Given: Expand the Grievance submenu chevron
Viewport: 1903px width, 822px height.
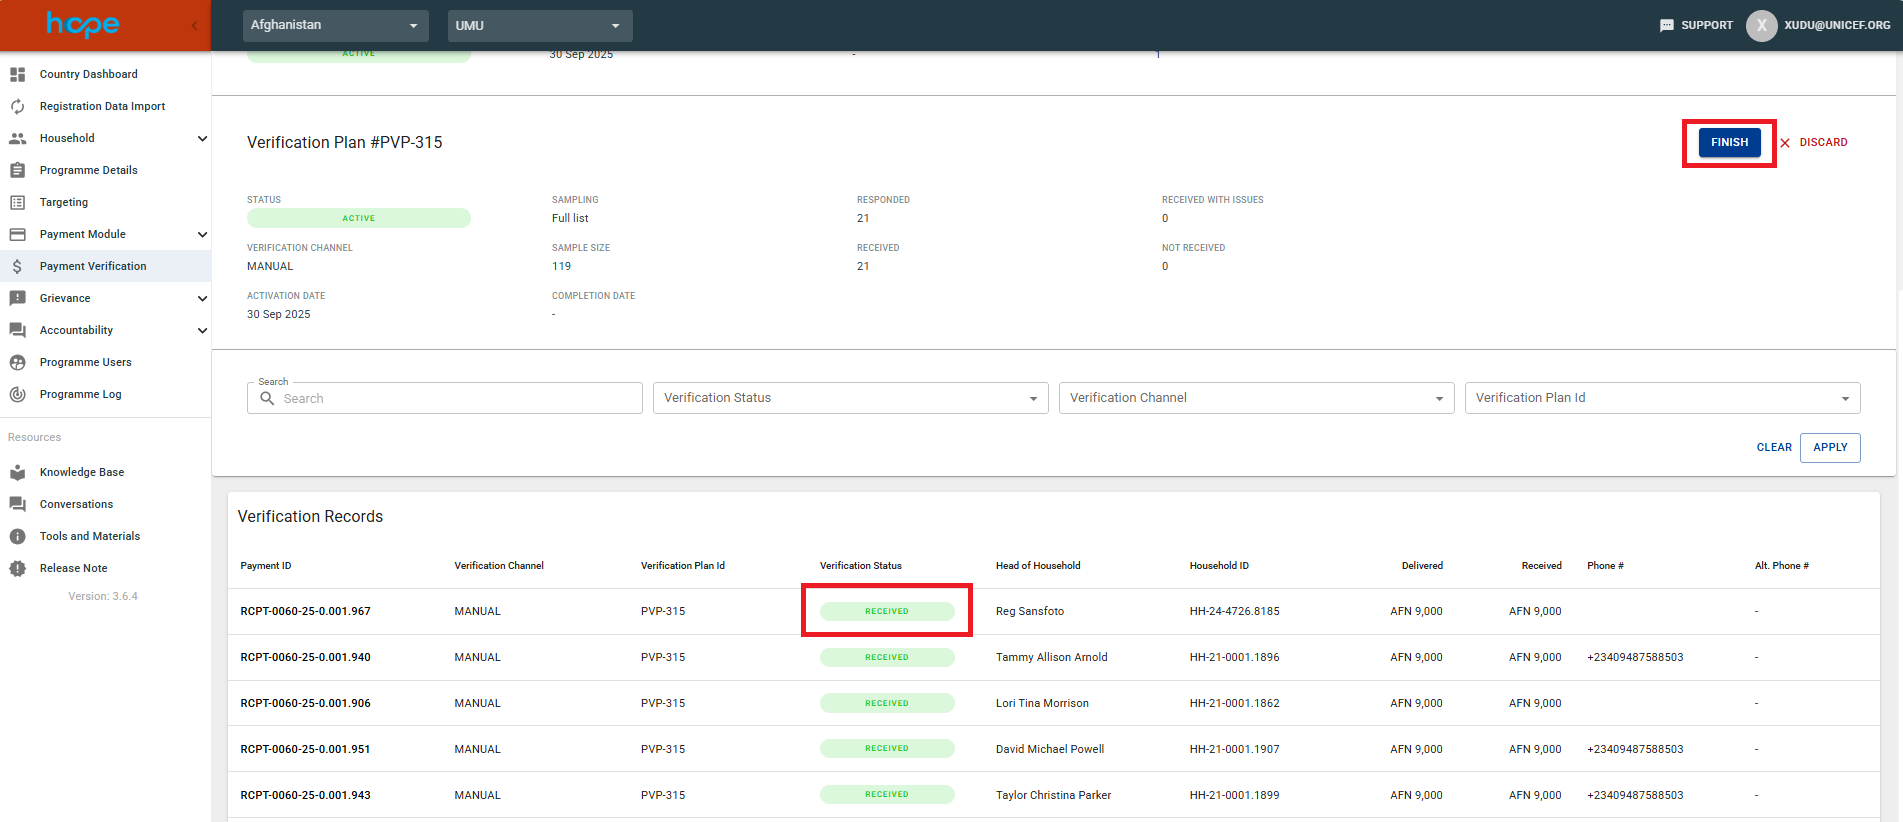Looking at the screenshot, I should coord(202,298).
